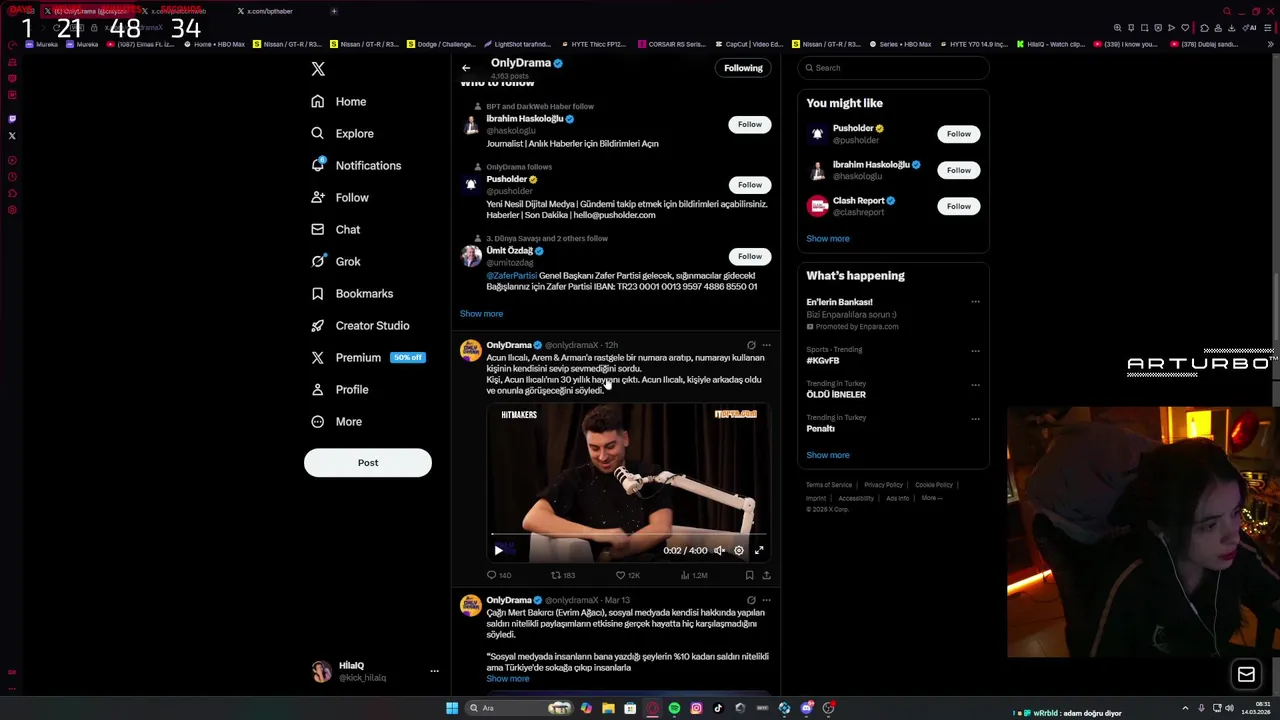Open options for the #KGvFB trend
1280x720 pixels.
click(975, 351)
